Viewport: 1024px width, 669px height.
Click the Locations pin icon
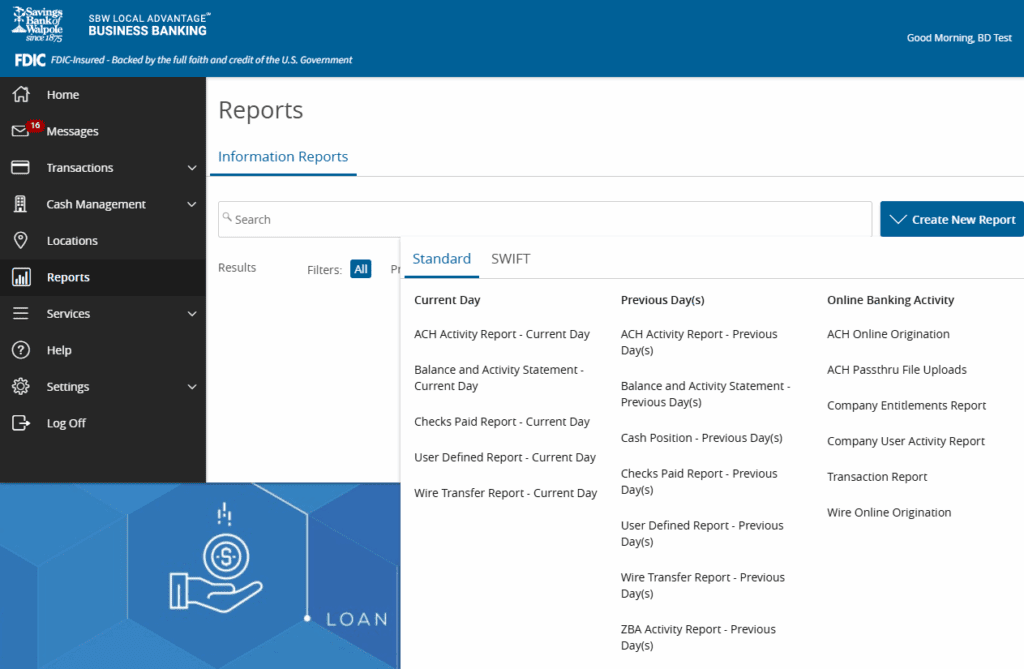tap(20, 241)
